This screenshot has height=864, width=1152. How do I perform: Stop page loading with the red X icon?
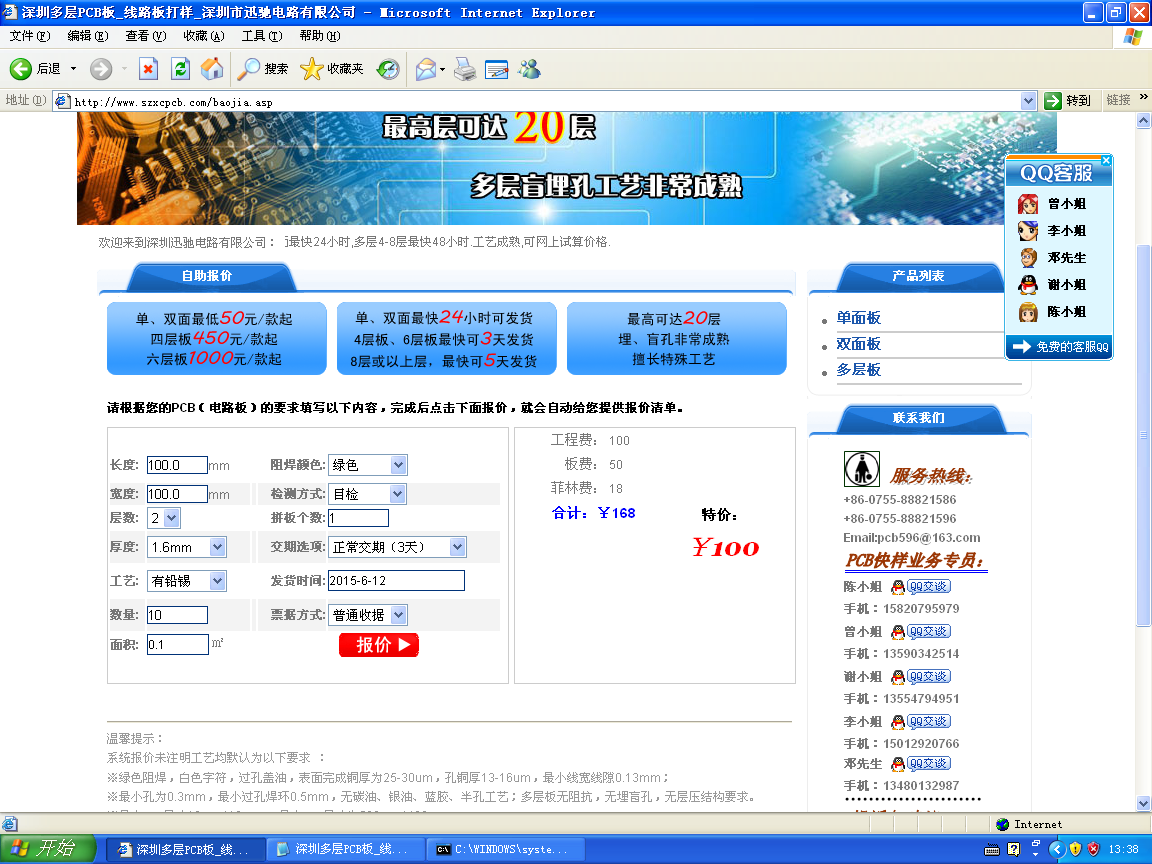coord(148,69)
